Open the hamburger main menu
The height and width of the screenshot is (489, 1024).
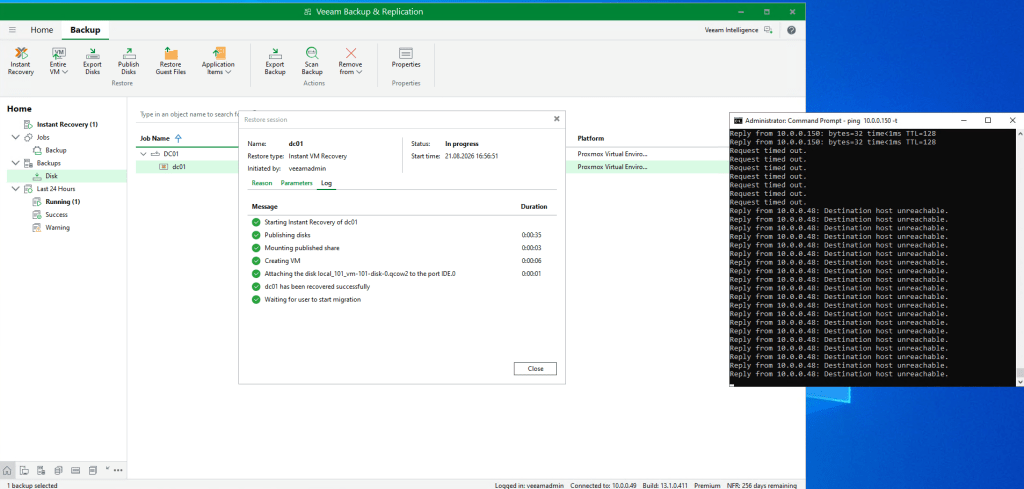coord(12,30)
